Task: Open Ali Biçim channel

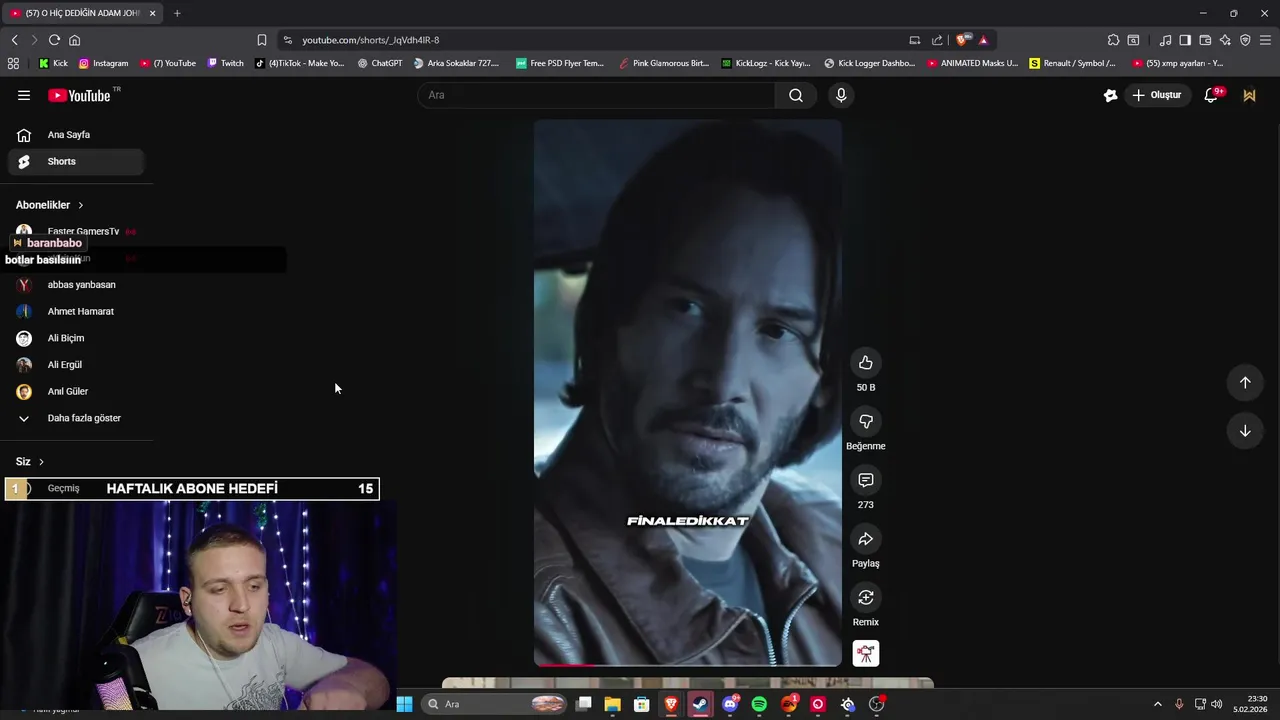Action: [76, 338]
